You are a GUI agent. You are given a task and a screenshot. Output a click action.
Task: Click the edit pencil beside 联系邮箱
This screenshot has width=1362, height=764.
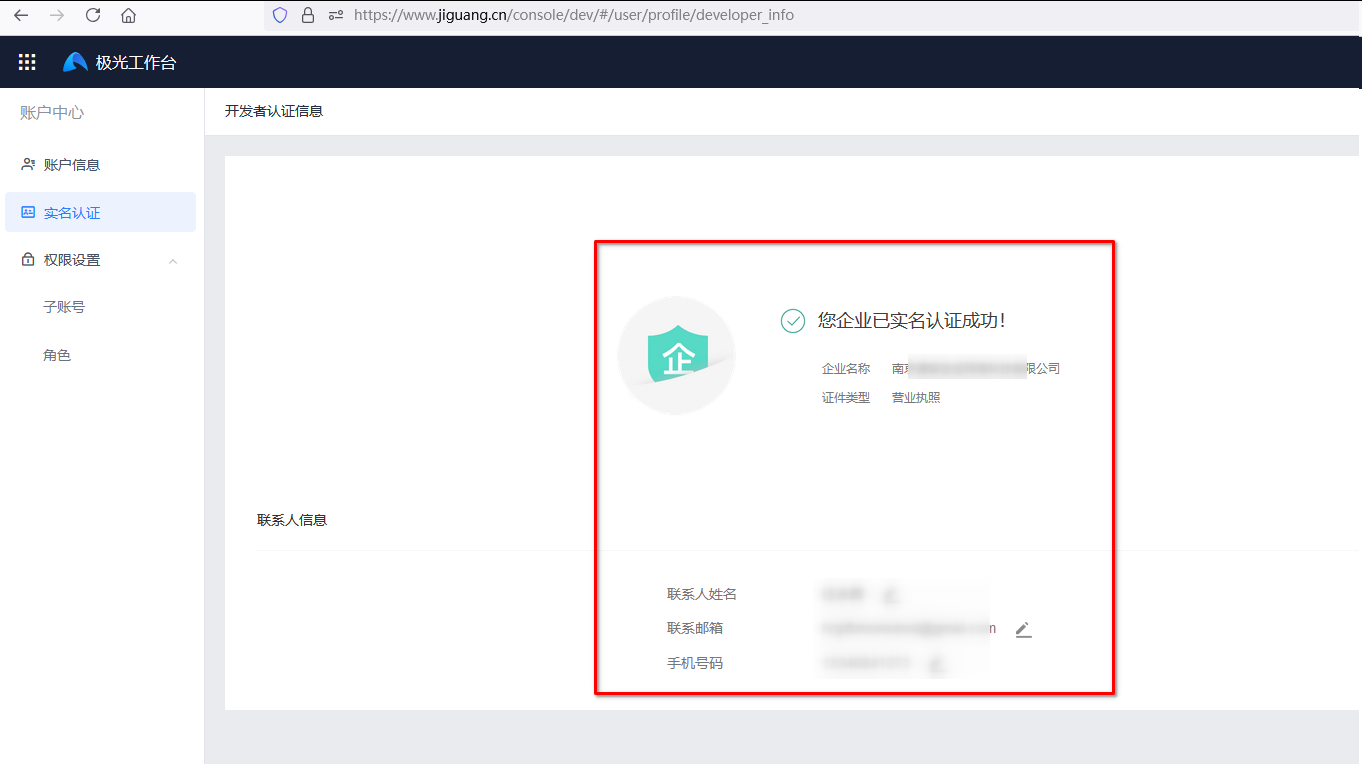[x=1022, y=629]
